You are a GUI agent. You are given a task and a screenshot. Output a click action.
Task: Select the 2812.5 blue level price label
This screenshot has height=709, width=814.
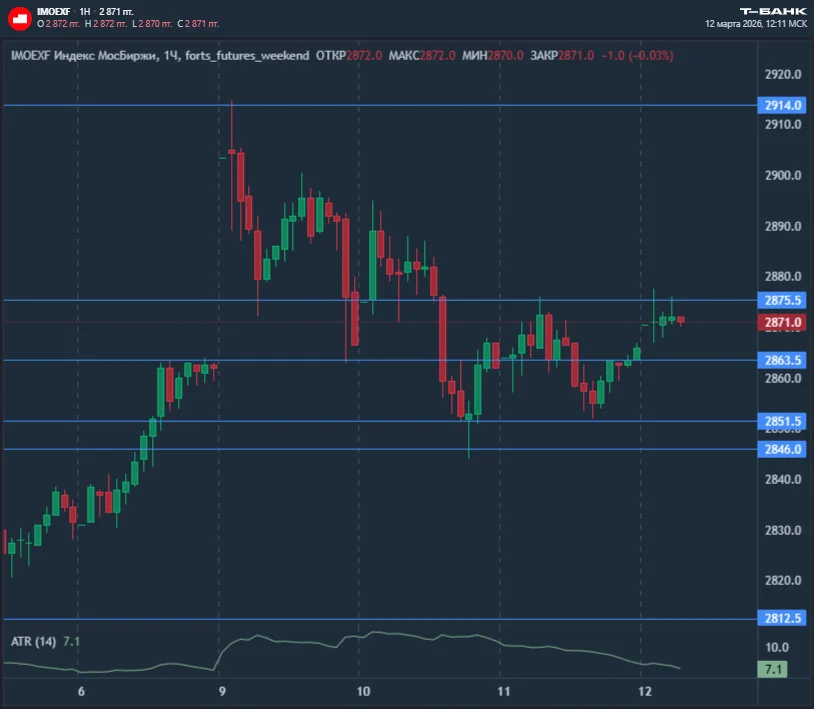point(782,618)
